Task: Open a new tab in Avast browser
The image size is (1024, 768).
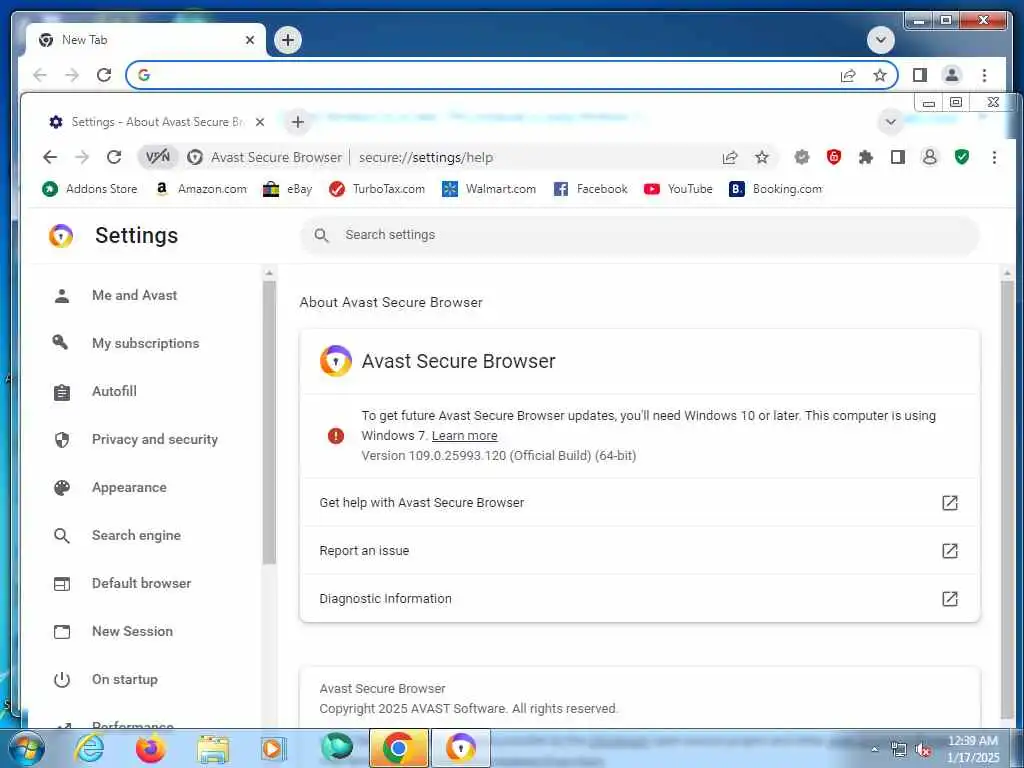Action: click(x=298, y=121)
